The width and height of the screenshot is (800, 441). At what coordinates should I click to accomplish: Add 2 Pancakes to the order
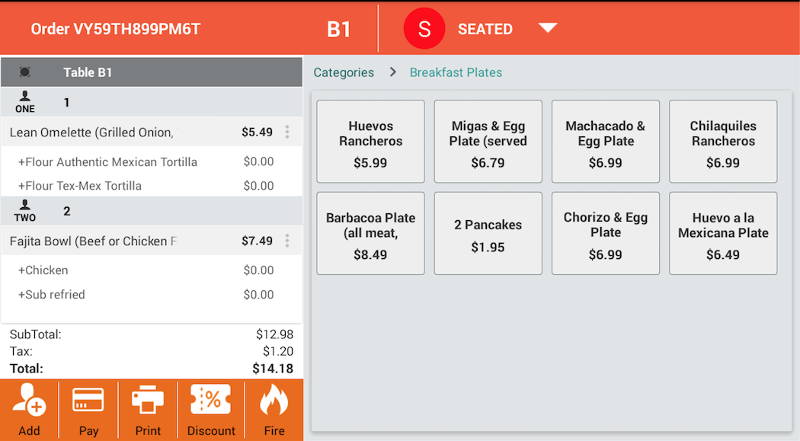click(x=488, y=233)
